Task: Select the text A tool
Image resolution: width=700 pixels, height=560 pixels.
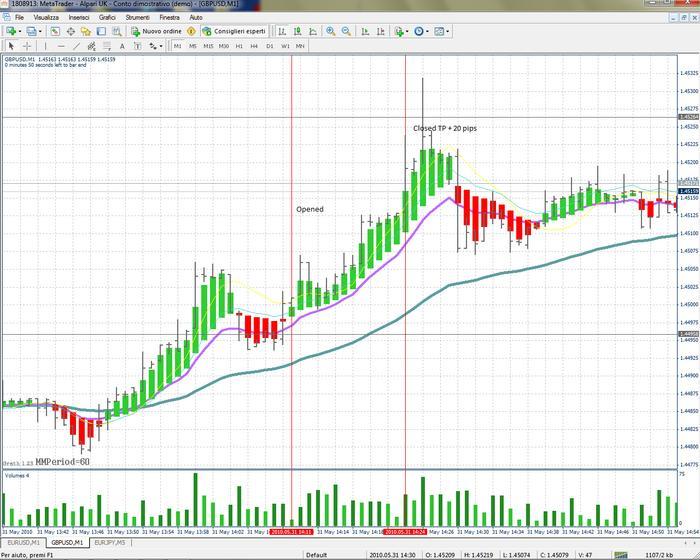Action: pos(122,46)
